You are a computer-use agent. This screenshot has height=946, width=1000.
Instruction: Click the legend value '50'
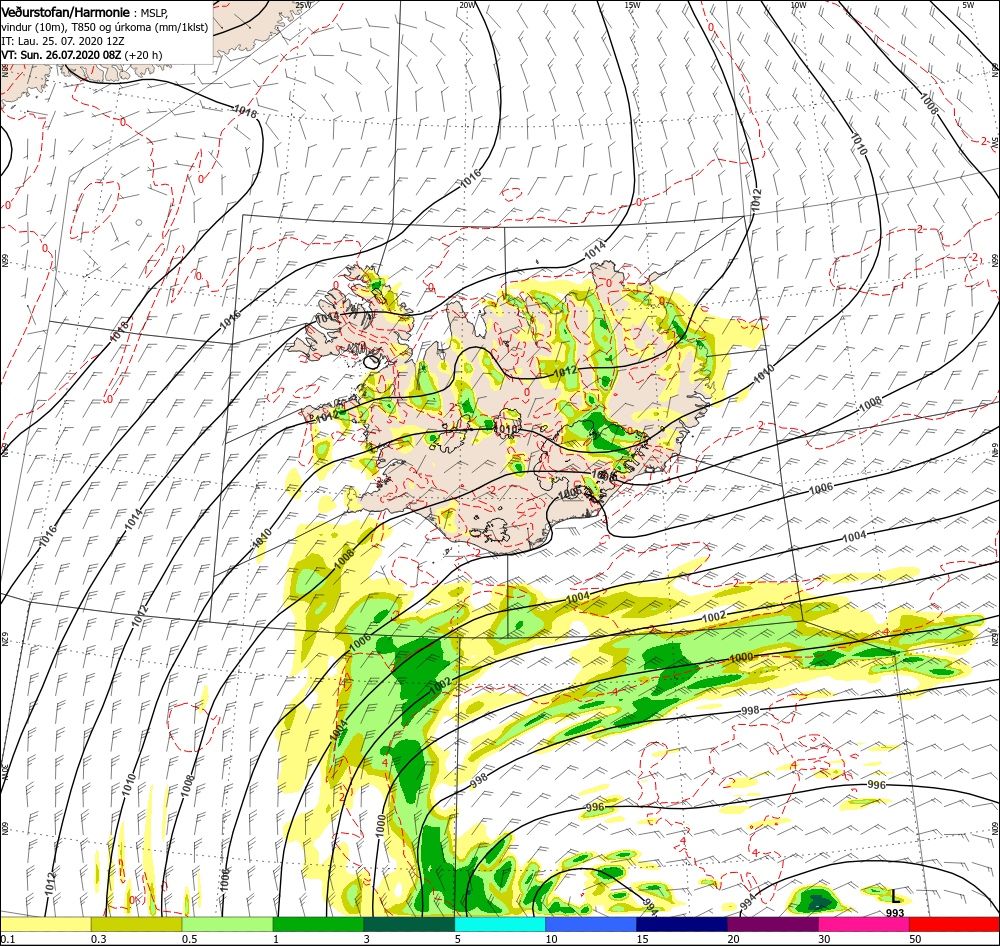click(x=915, y=939)
